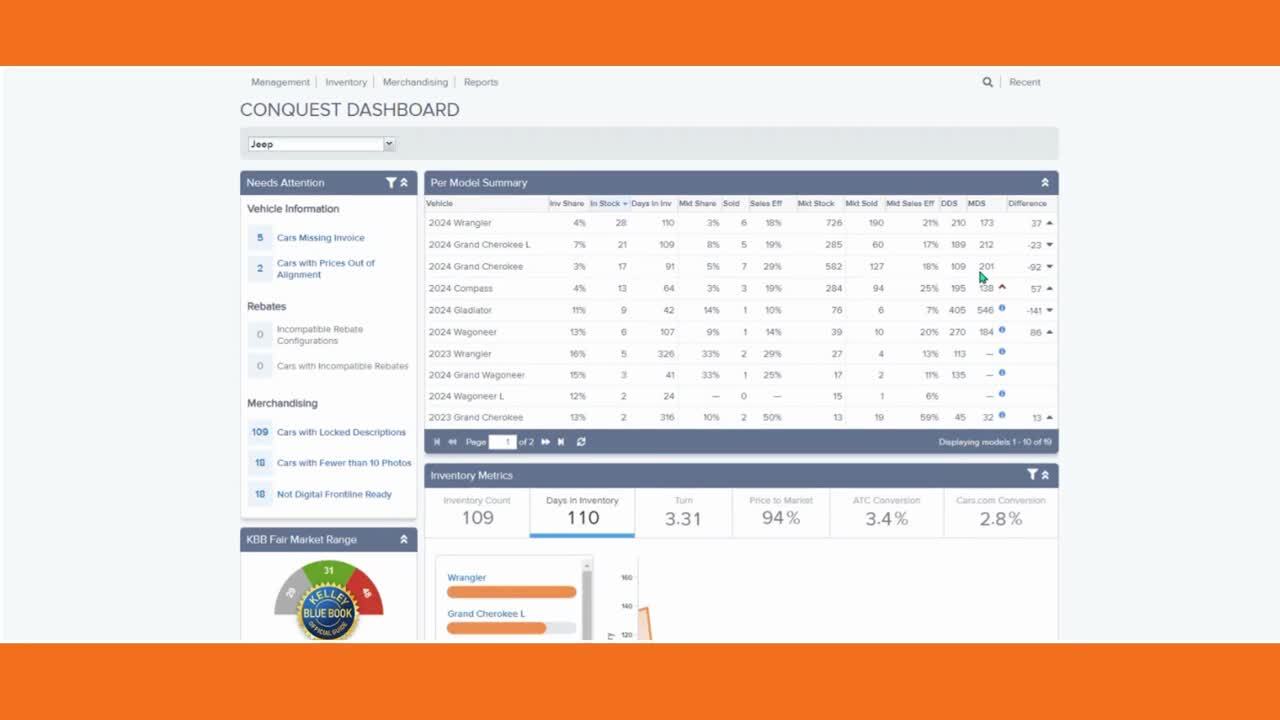Open the Merchandising menu
The width and height of the screenshot is (1280, 720).
pos(415,82)
